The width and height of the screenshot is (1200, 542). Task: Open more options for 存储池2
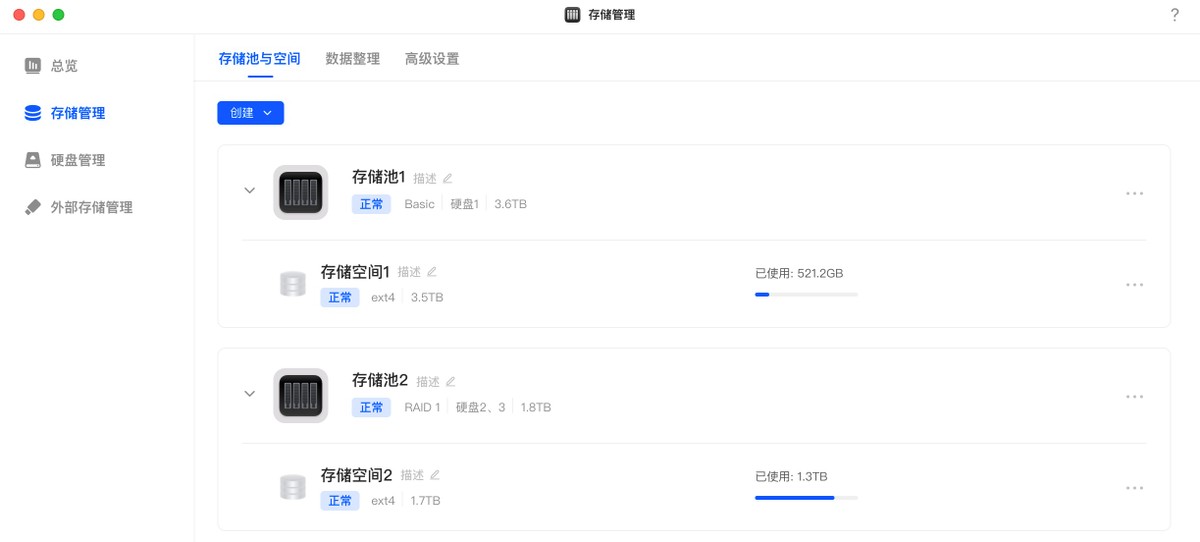coord(1134,397)
